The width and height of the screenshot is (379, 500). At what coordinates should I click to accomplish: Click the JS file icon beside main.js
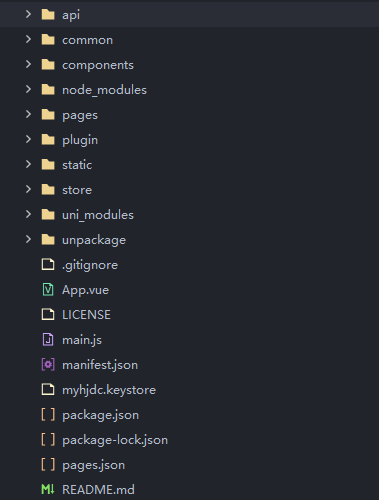48,339
